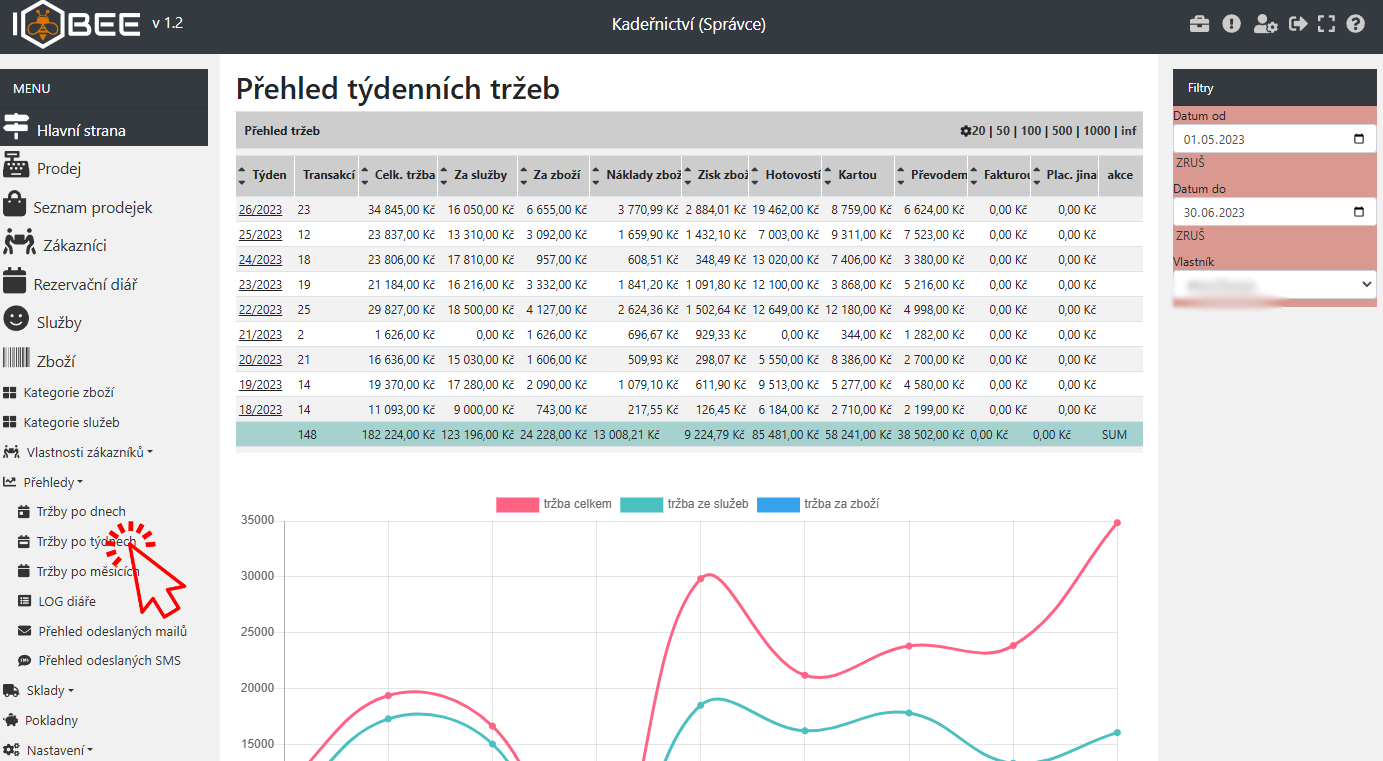Sort table by Celk. tržba column
Image resolution: width=1383 pixels, height=761 pixels.
(x=399, y=175)
